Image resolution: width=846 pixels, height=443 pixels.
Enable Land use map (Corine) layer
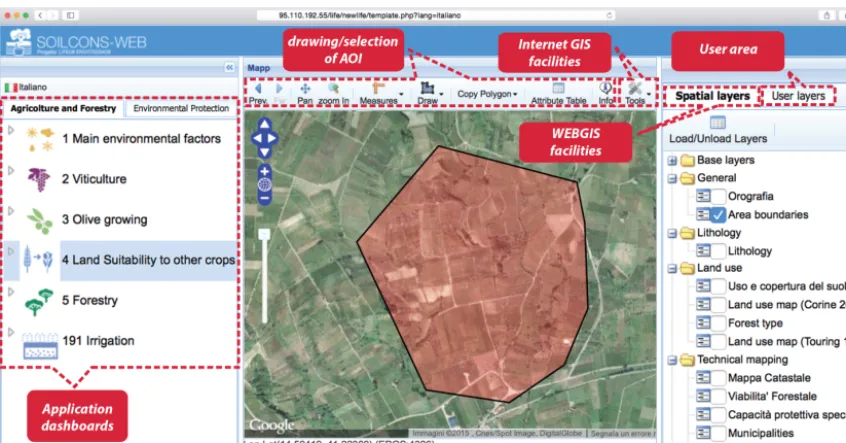(x=718, y=305)
